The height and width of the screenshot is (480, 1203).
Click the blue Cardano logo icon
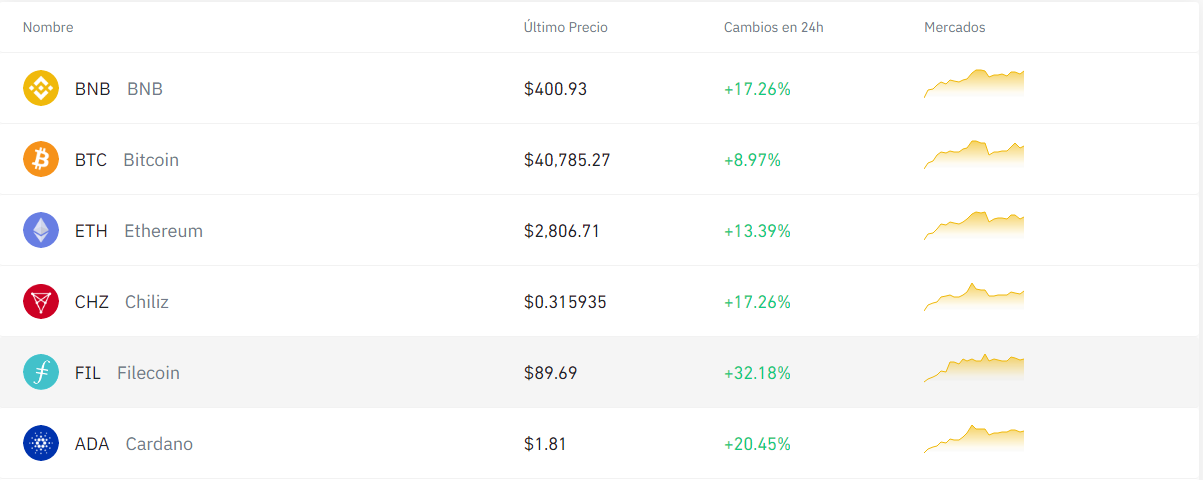click(41, 443)
